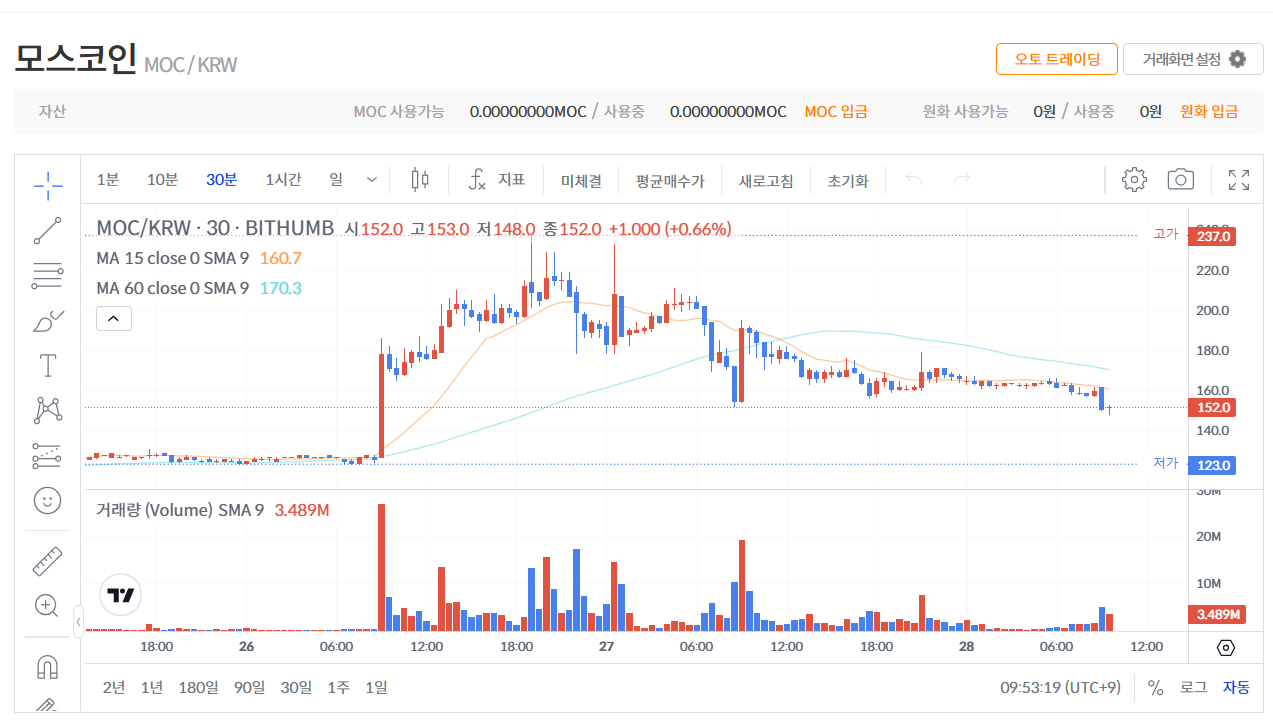Screen dimensions: 1273x728
Task: Click the 237.0 high price label
Action: point(1211,236)
